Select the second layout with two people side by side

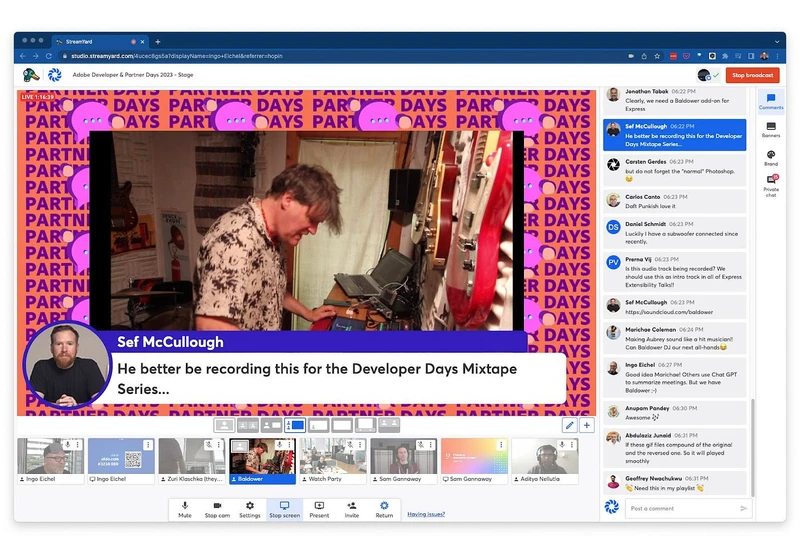[248, 425]
